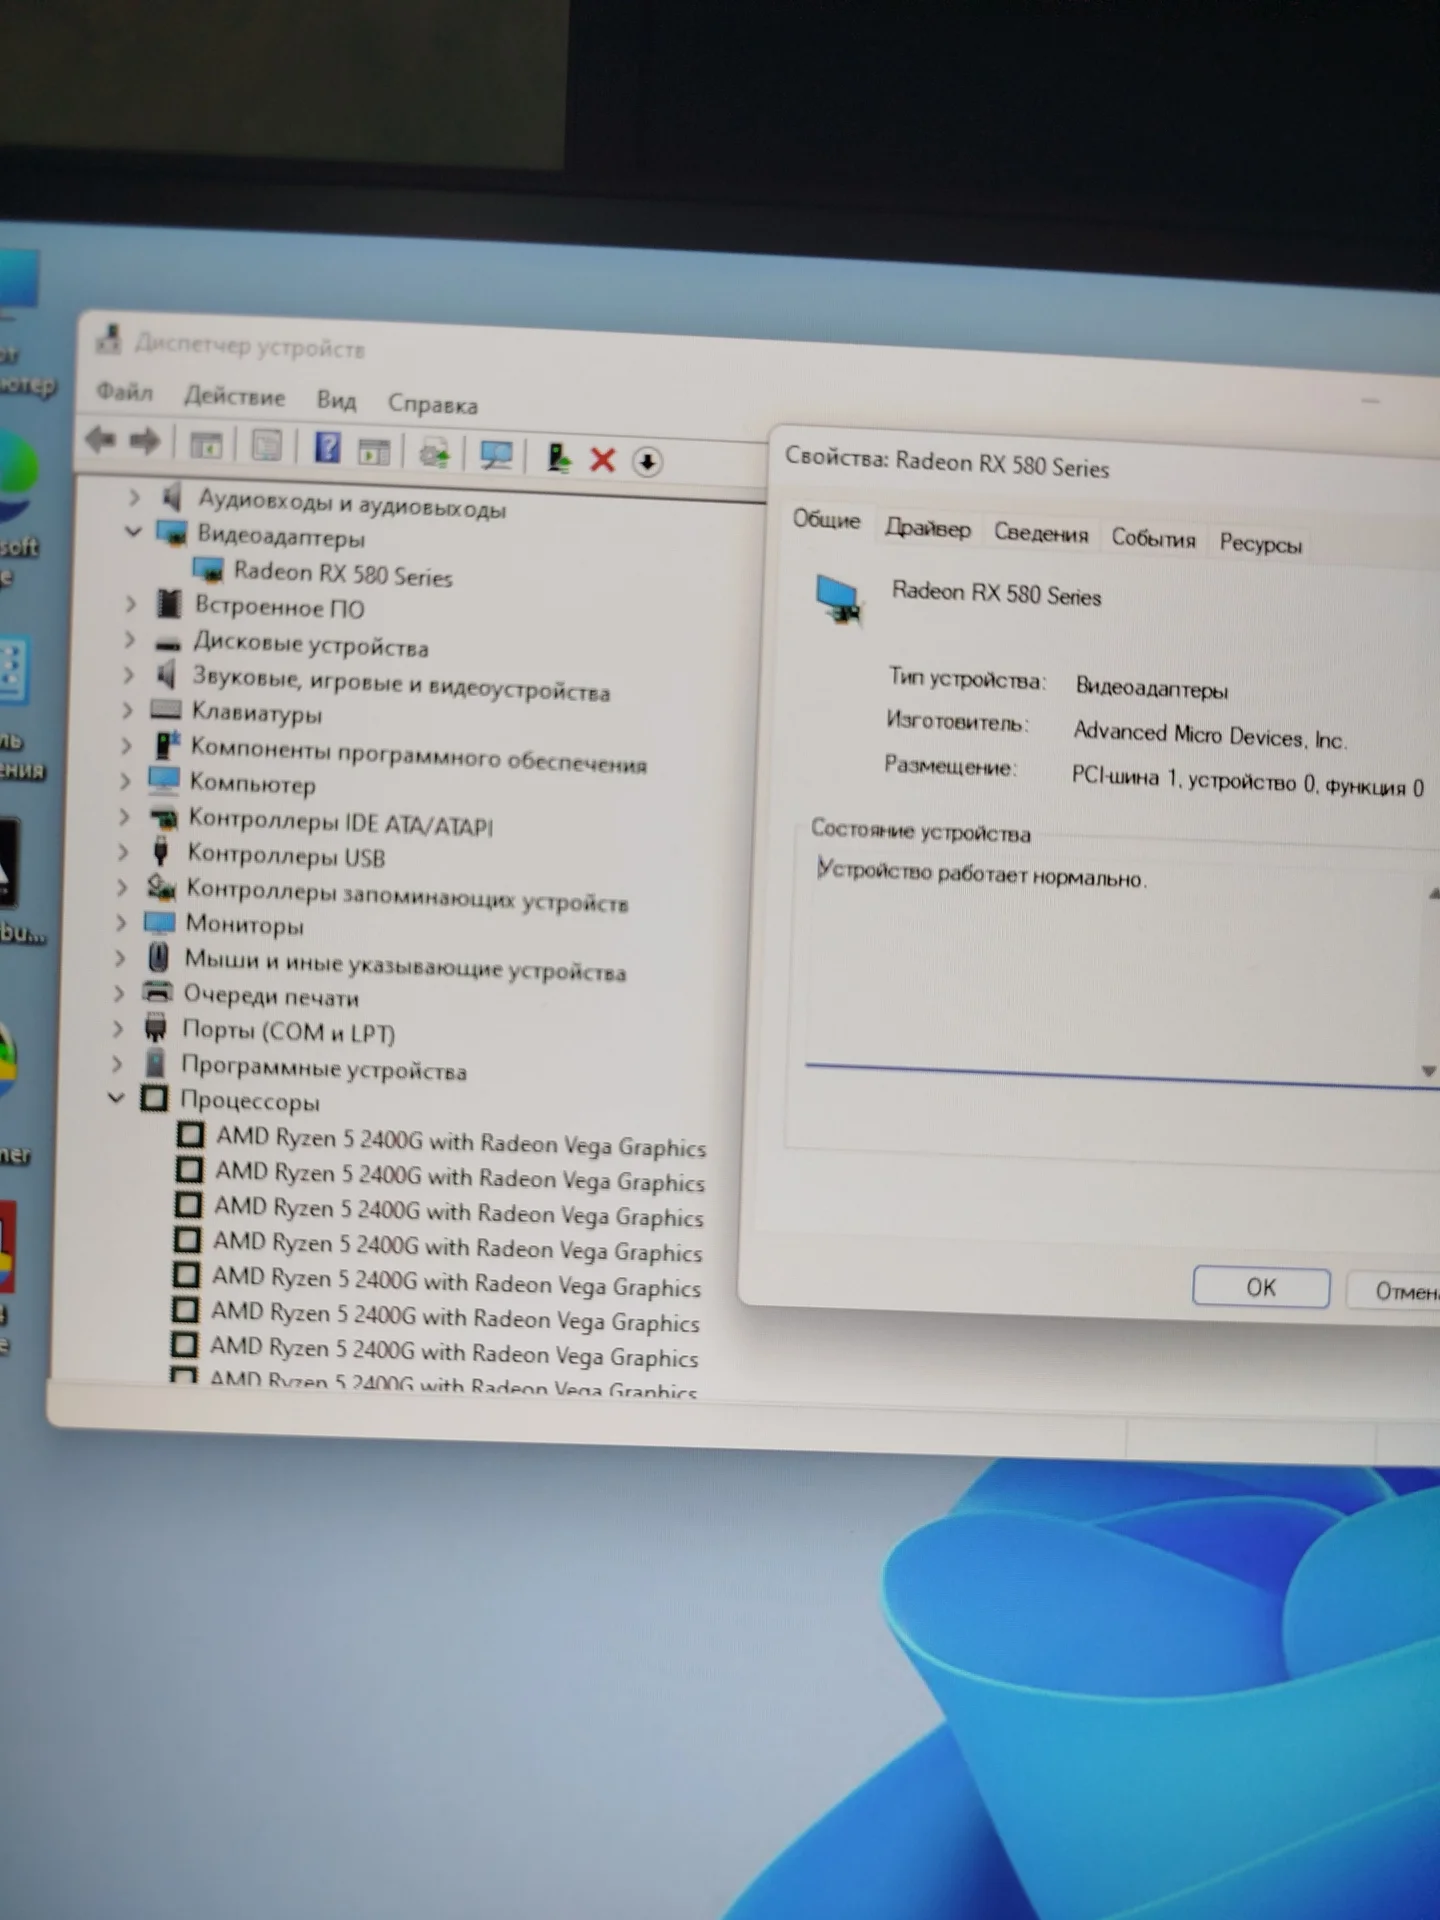The width and height of the screenshot is (1440, 1920).
Task: Click the device status box down arrow
Action: click(x=1430, y=1071)
